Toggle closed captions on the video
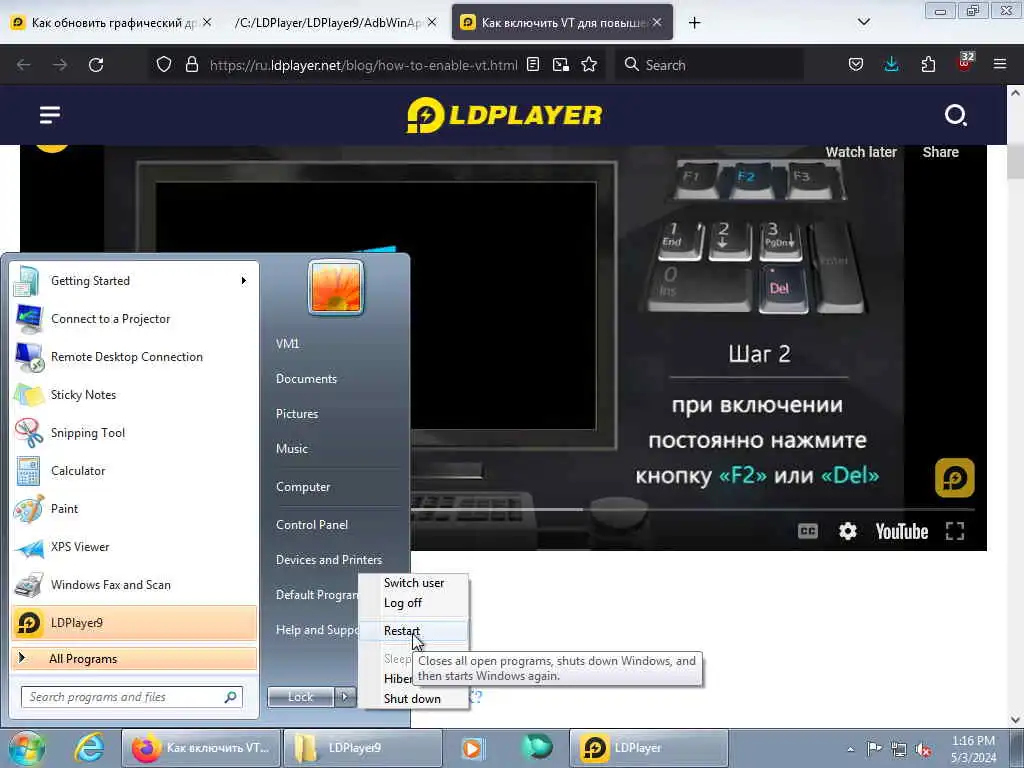The height and width of the screenshot is (768, 1024). tap(808, 531)
